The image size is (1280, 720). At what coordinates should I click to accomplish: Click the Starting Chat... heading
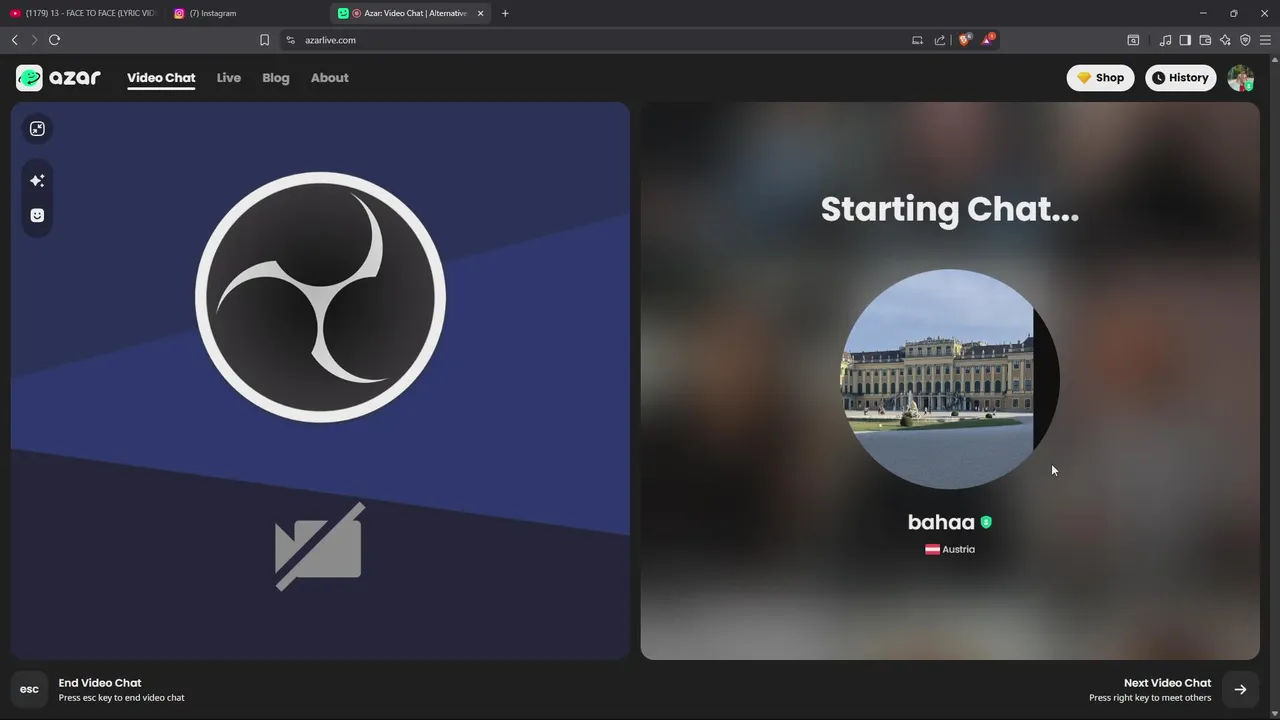[950, 209]
